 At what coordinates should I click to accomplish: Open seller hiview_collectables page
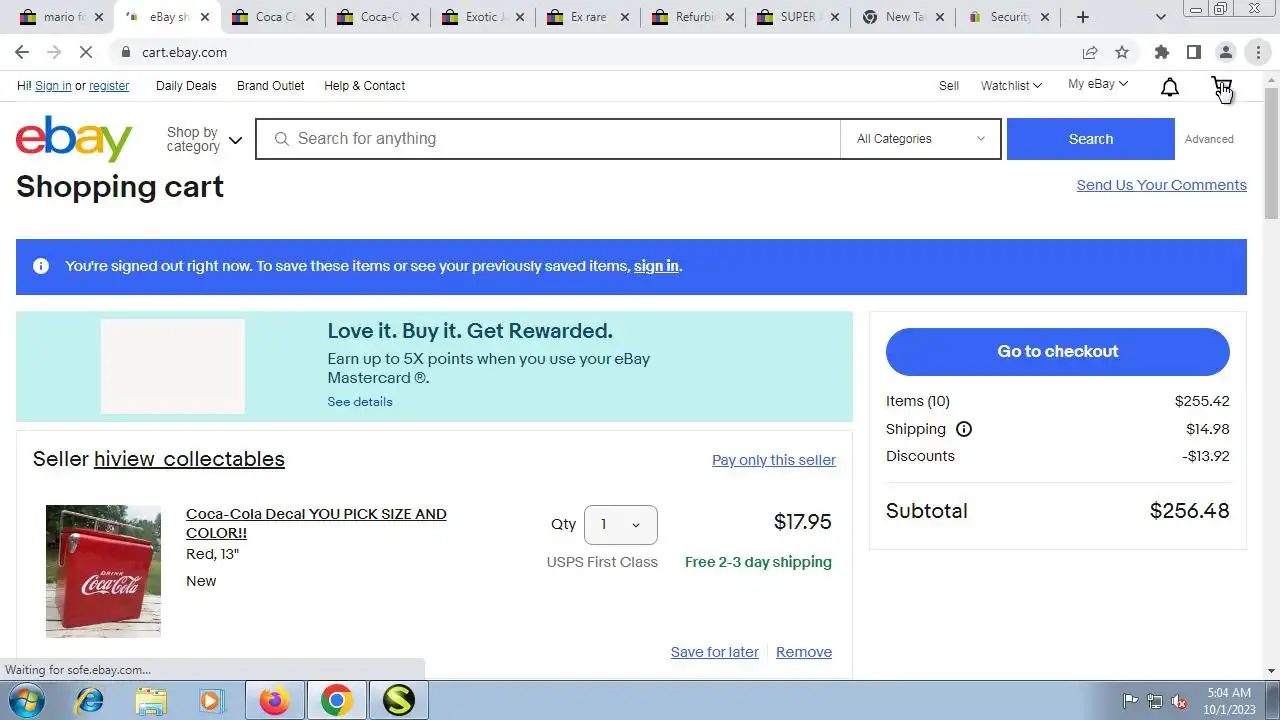[189, 459]
